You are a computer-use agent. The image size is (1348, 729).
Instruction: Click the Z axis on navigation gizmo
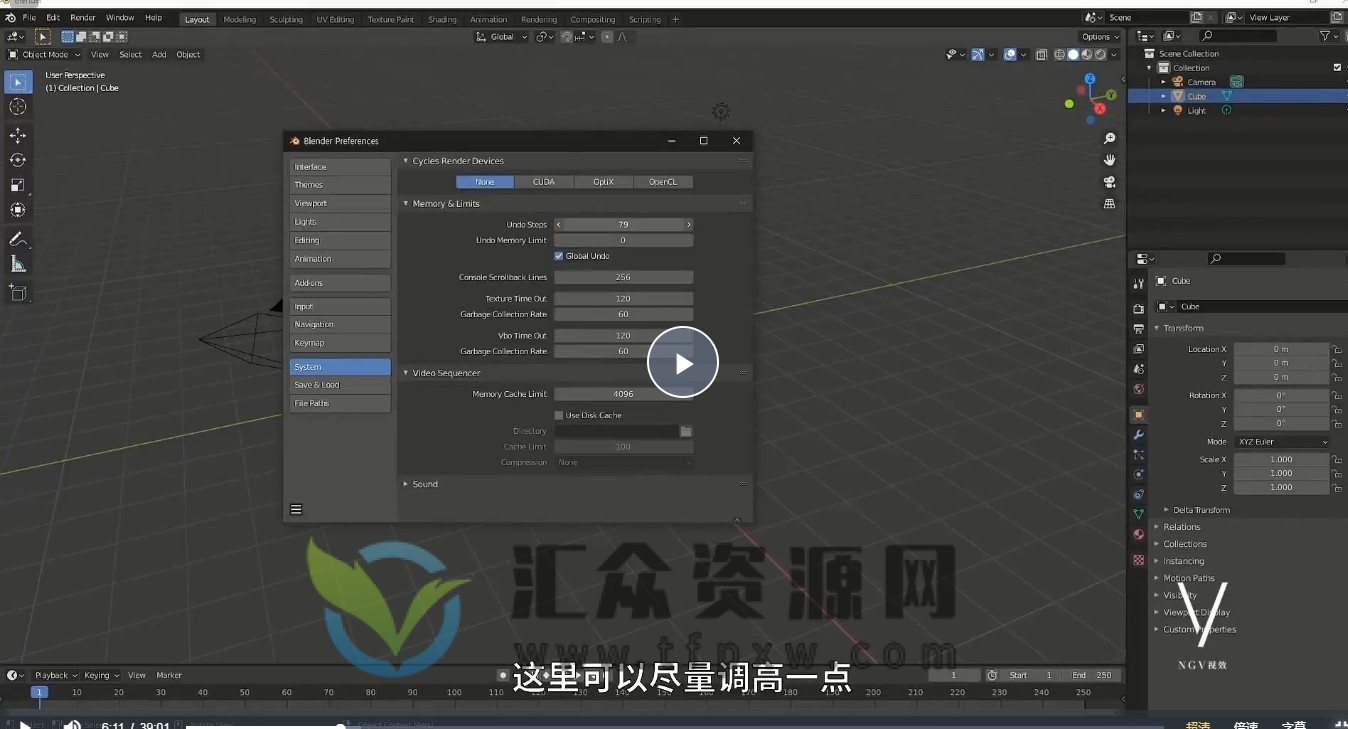pyautogui.click(x=1090, y=79)
